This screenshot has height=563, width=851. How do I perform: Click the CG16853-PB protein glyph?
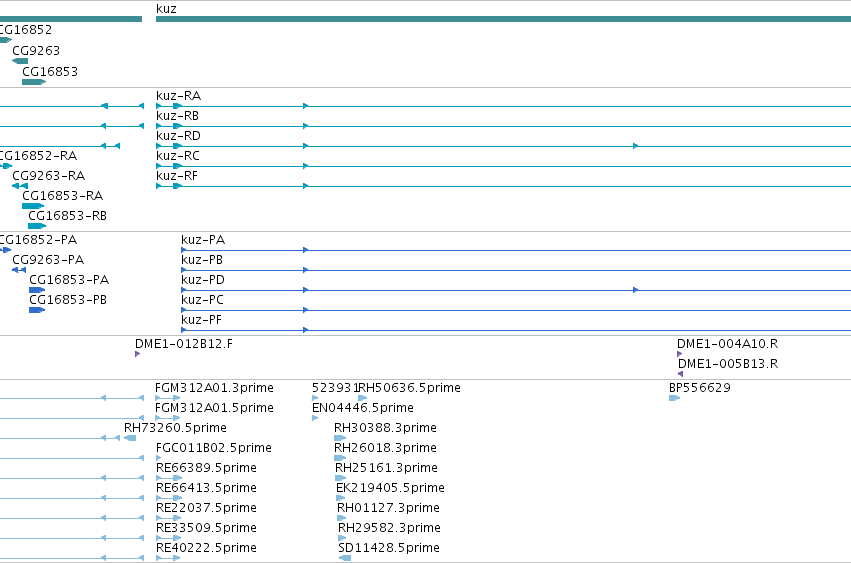(37, 310)
